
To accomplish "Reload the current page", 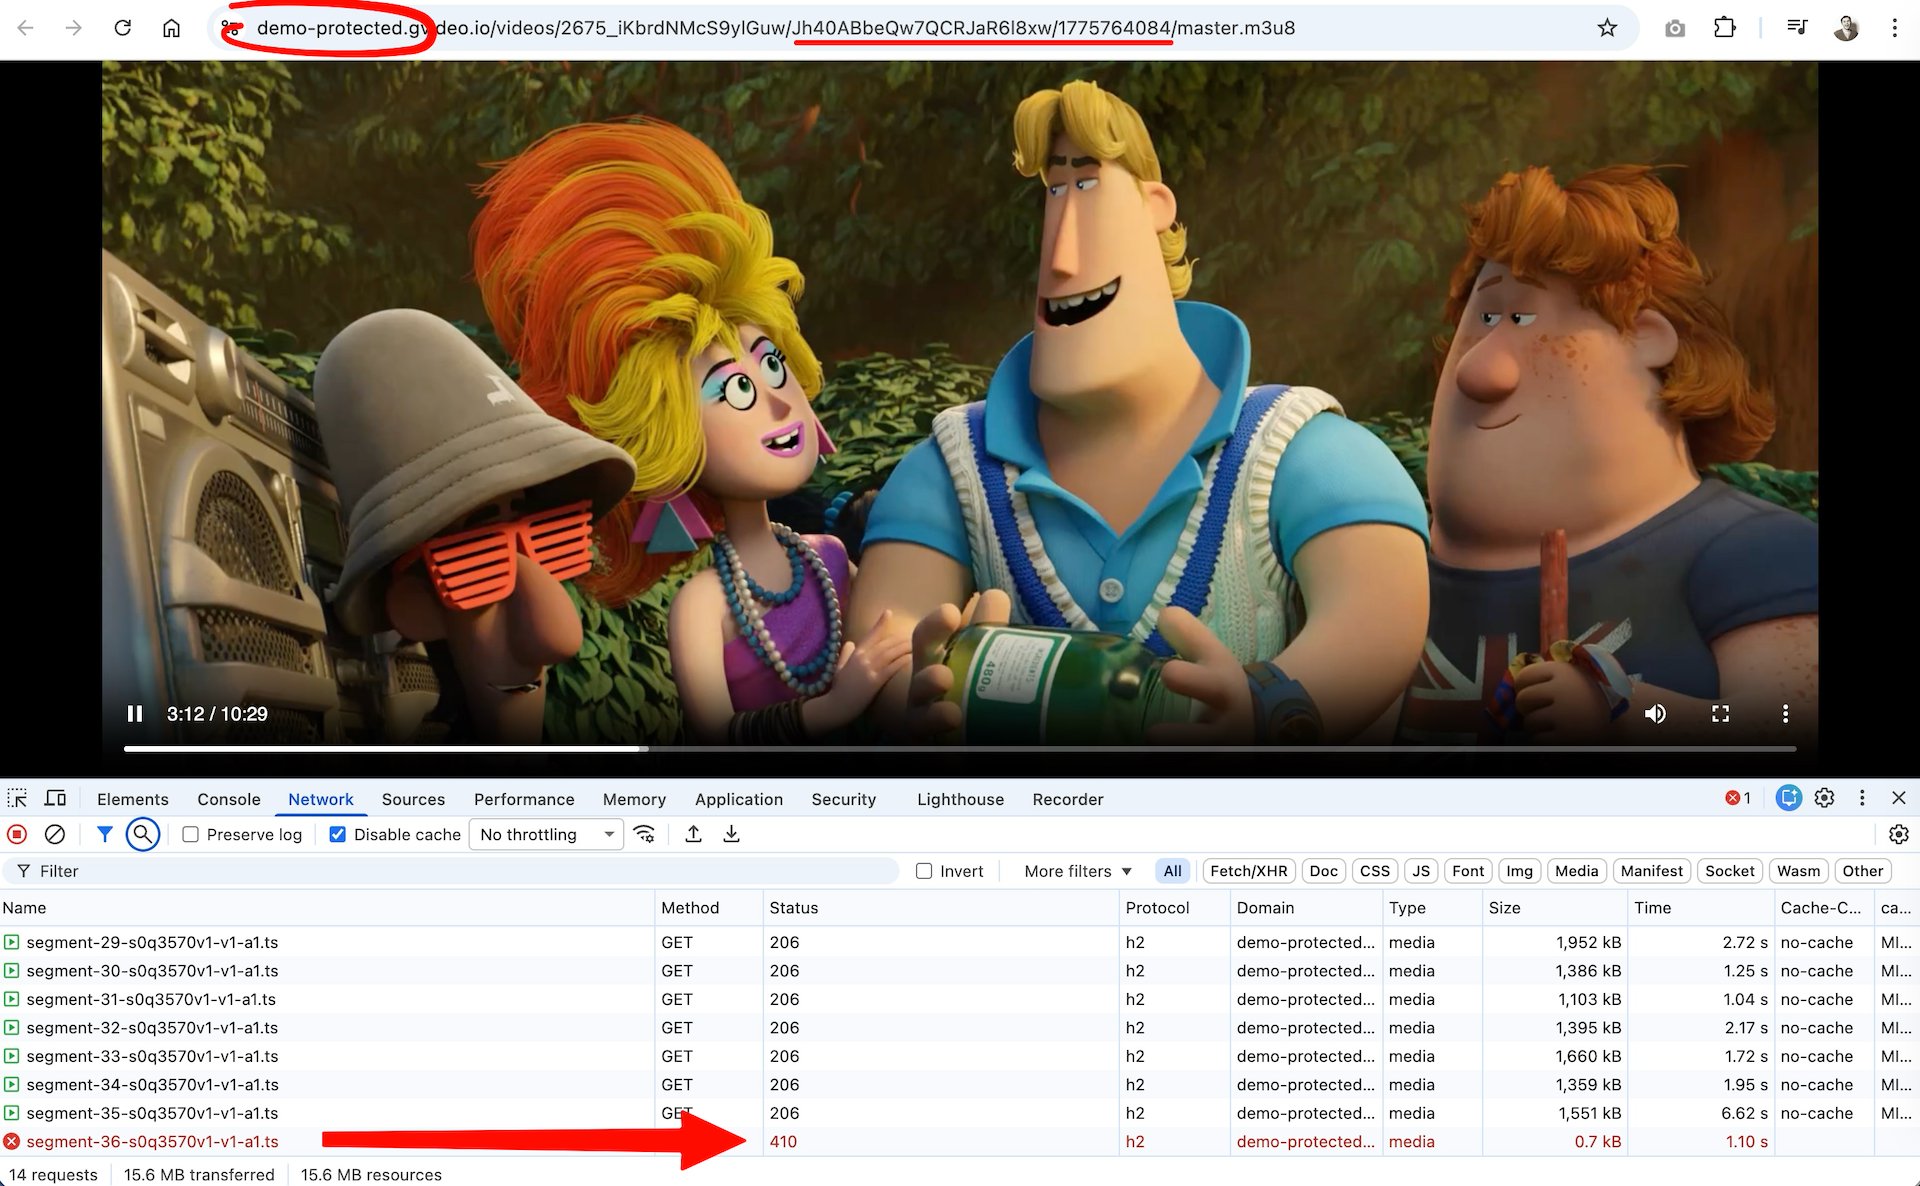I will [123, 28].
